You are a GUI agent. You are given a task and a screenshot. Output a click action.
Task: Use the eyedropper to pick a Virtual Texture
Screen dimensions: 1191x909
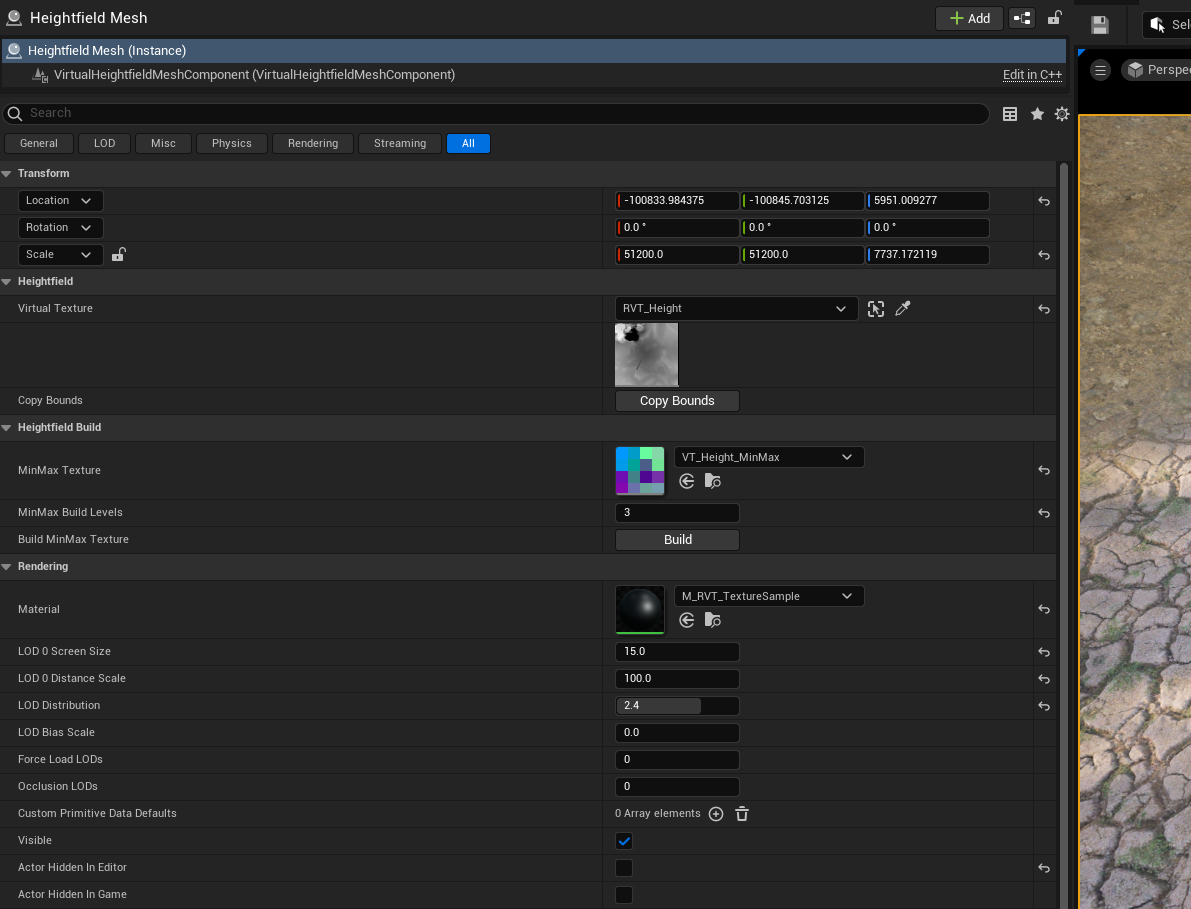(903, 308)
